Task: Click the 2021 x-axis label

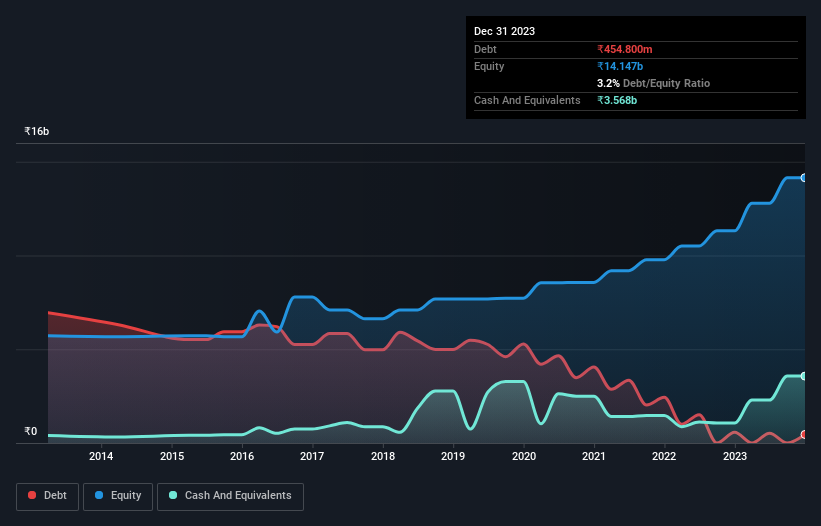Action: pos(594,456)
